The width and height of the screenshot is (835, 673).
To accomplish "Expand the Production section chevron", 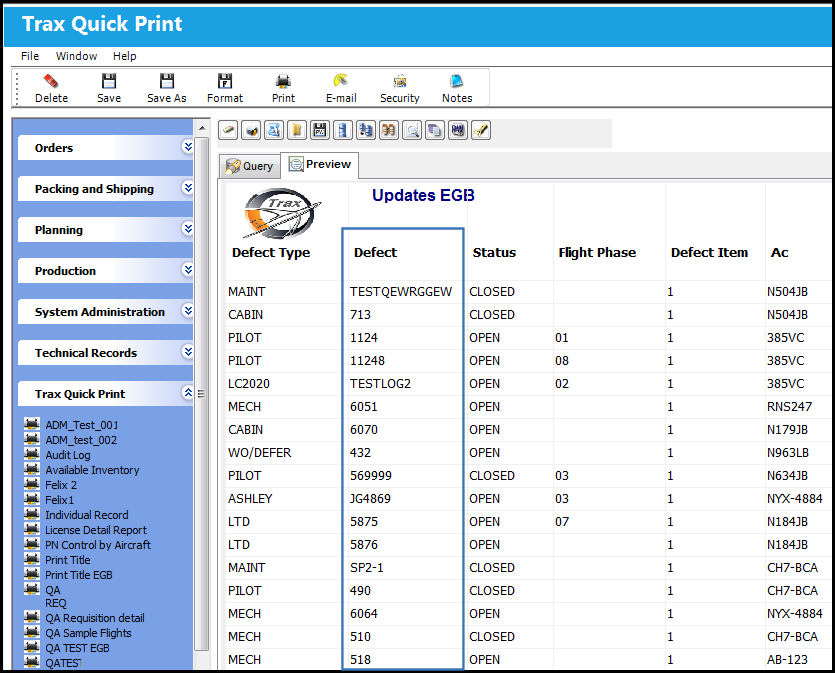I will coord(187,269).
